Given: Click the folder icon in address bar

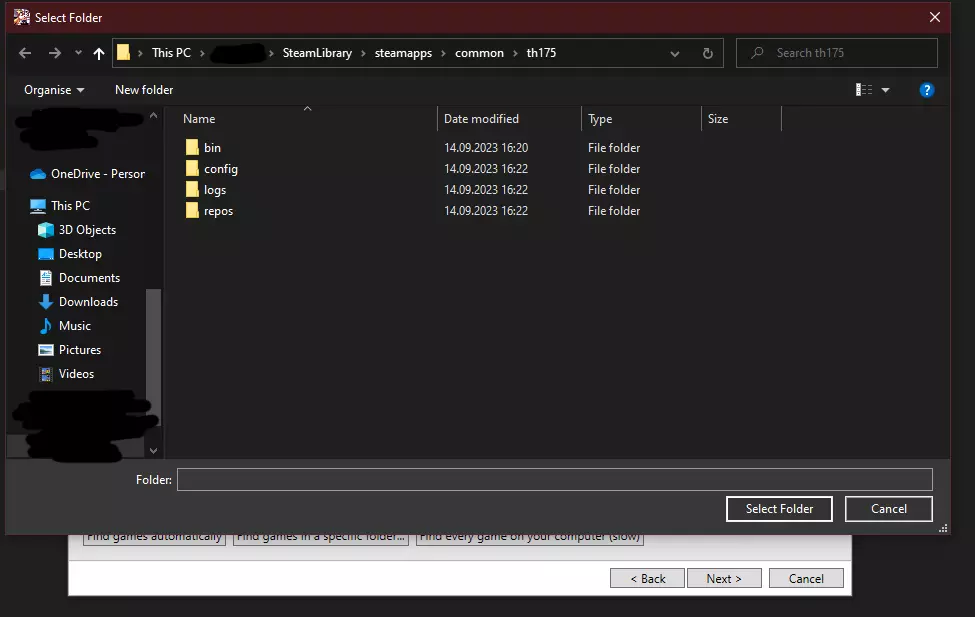Looking at the screenshot, I should 123,52.
